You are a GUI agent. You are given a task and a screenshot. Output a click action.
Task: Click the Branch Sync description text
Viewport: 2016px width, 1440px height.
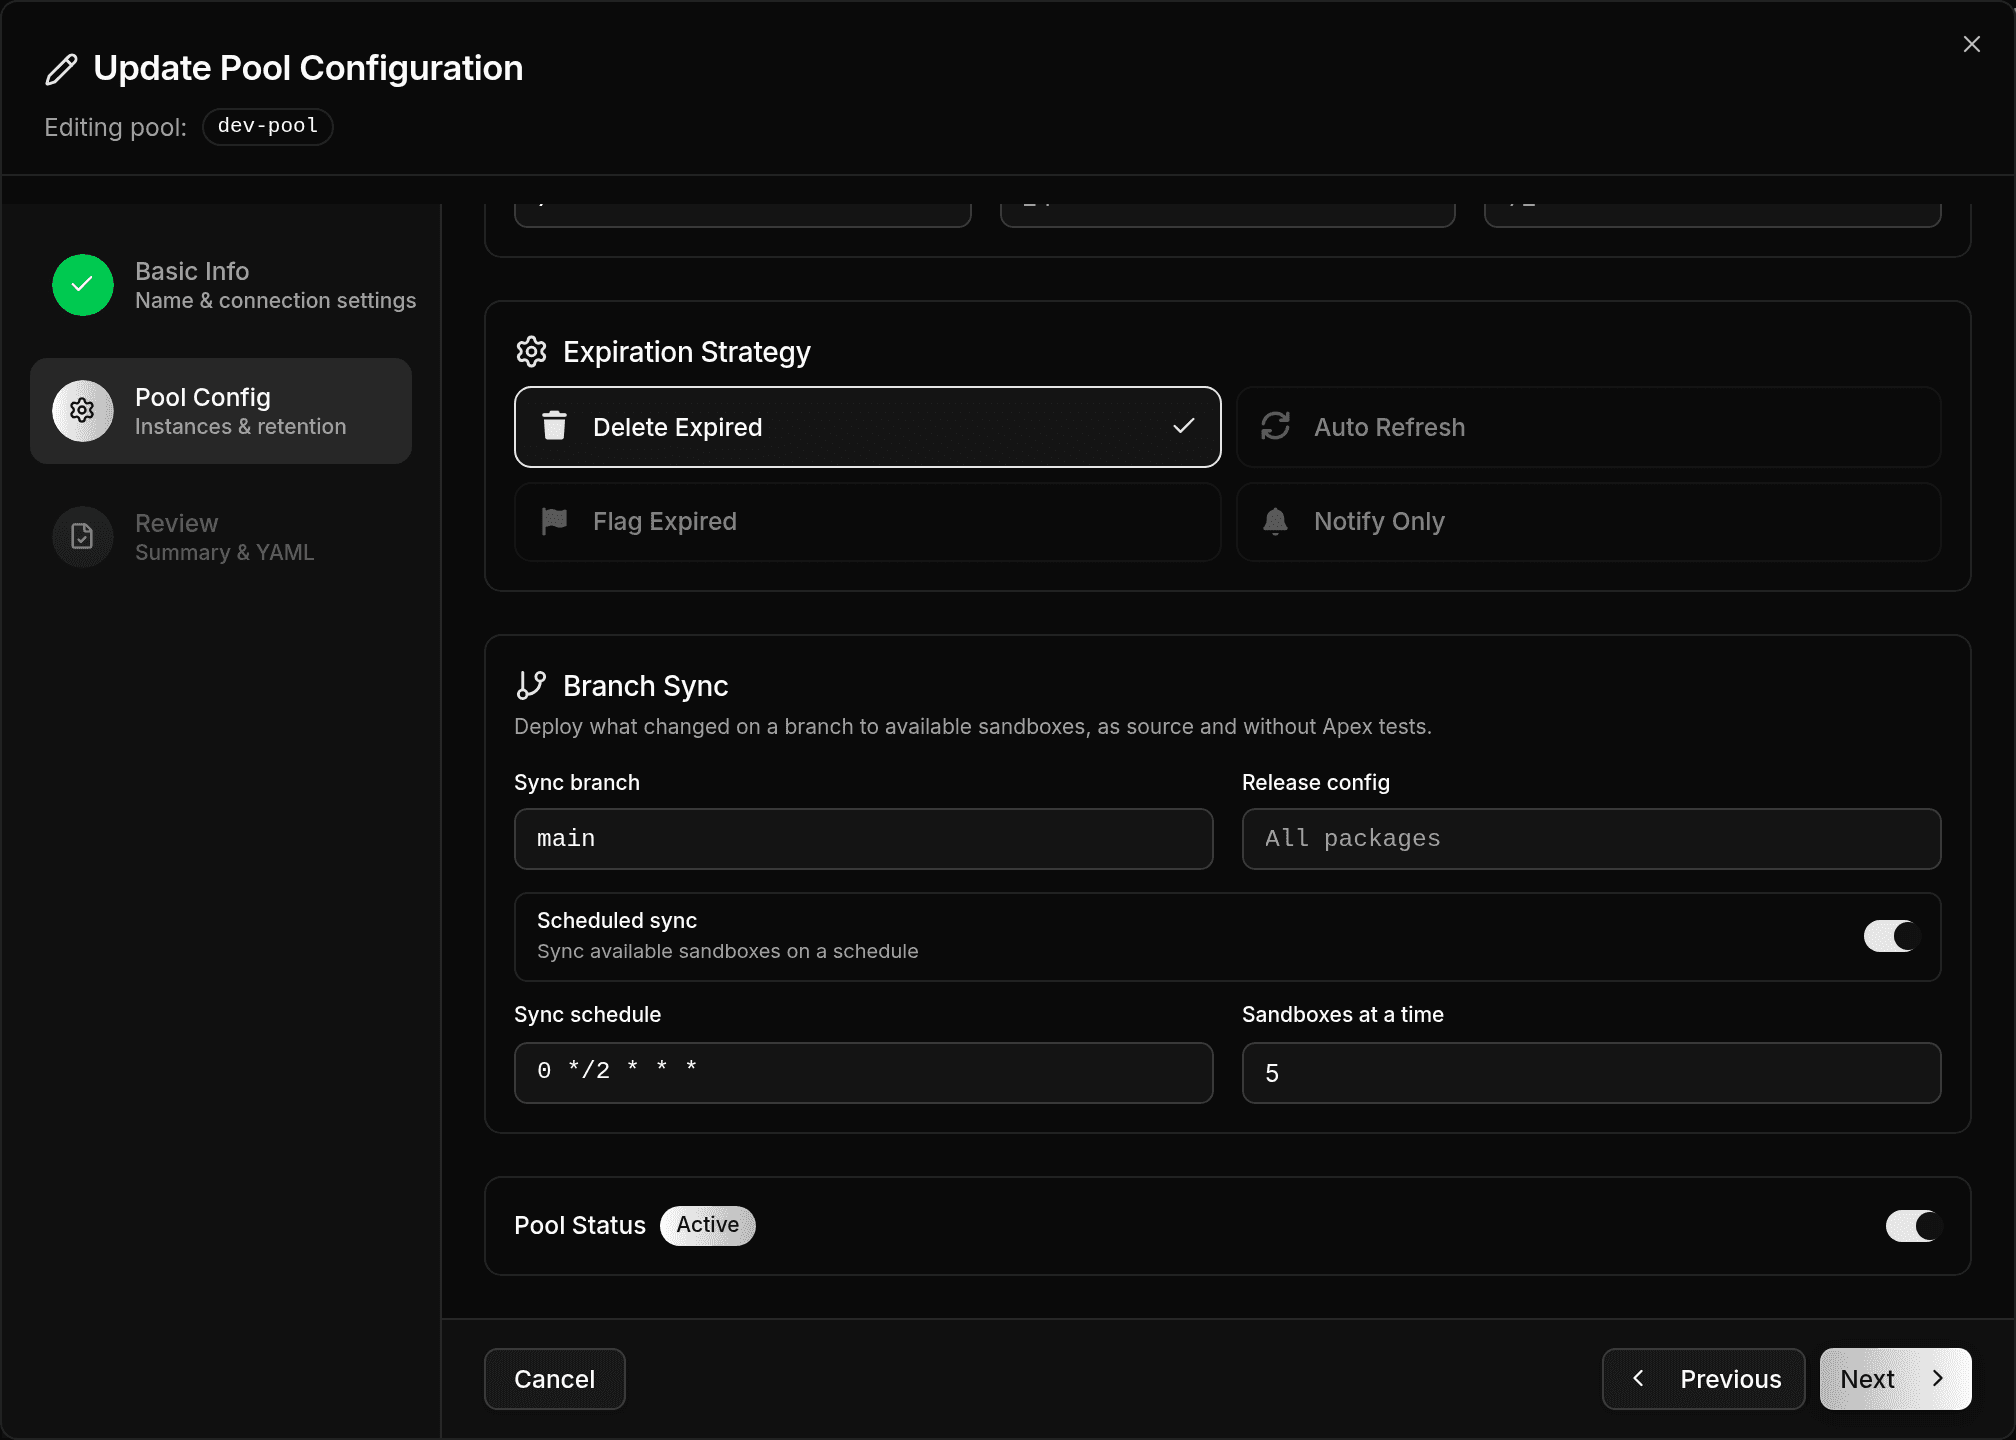[973, 727]
